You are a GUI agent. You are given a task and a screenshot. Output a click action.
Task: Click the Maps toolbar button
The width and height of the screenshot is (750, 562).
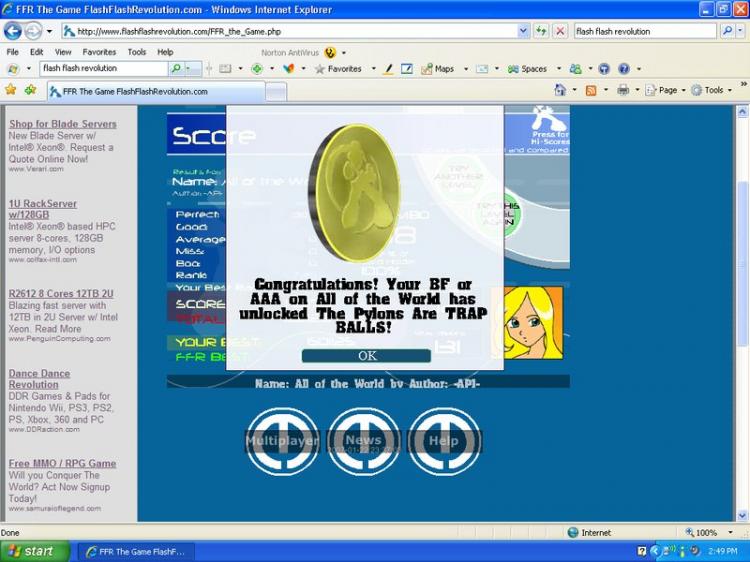pos(438,69)
